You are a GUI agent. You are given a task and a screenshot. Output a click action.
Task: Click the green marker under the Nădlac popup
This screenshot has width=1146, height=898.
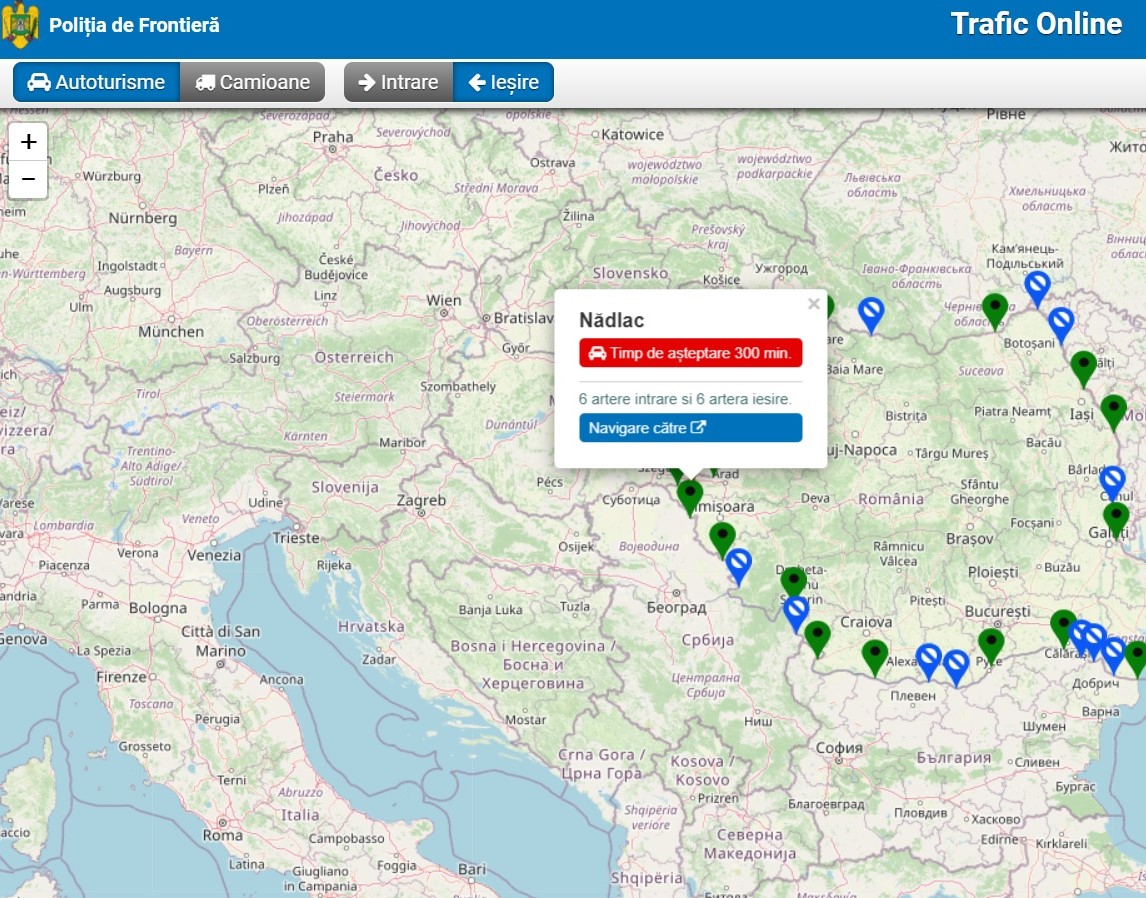pos(689,494)
